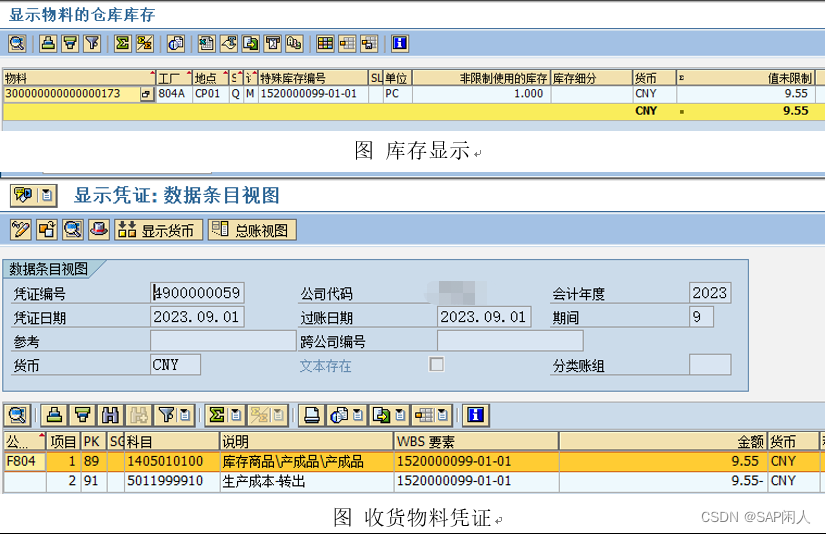Click the 物料 column header
Viewport: 826px width, 534px height.
79,78
